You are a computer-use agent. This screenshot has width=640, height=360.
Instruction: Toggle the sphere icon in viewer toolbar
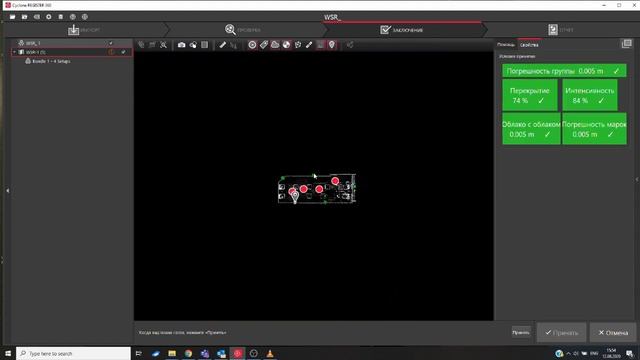[287, 45]
